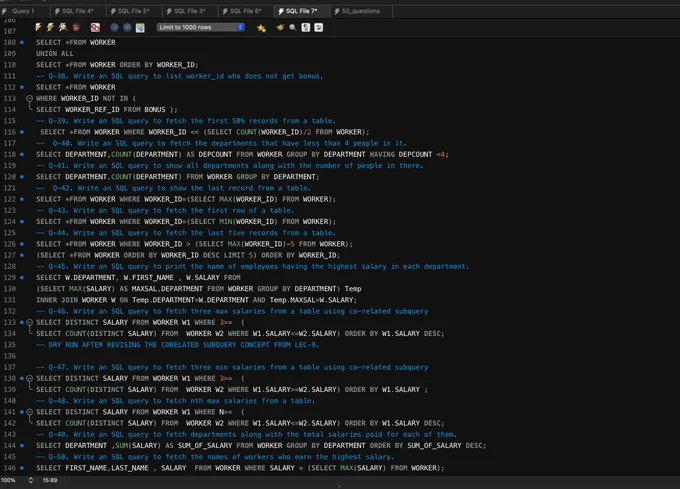The width and height of the screenshot is (680, 489).
Task: Switch to the SQL File 4* tab
Action: tap(78, 11)
